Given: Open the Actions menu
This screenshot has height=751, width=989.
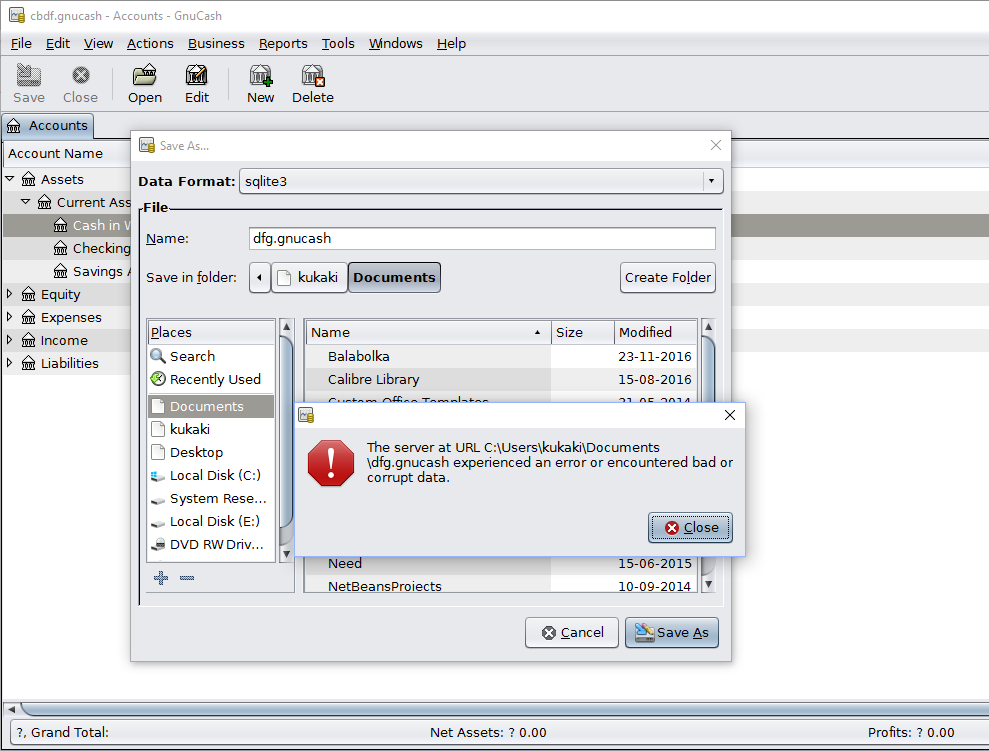Looking at the screenshot, I should click(150, 44).
